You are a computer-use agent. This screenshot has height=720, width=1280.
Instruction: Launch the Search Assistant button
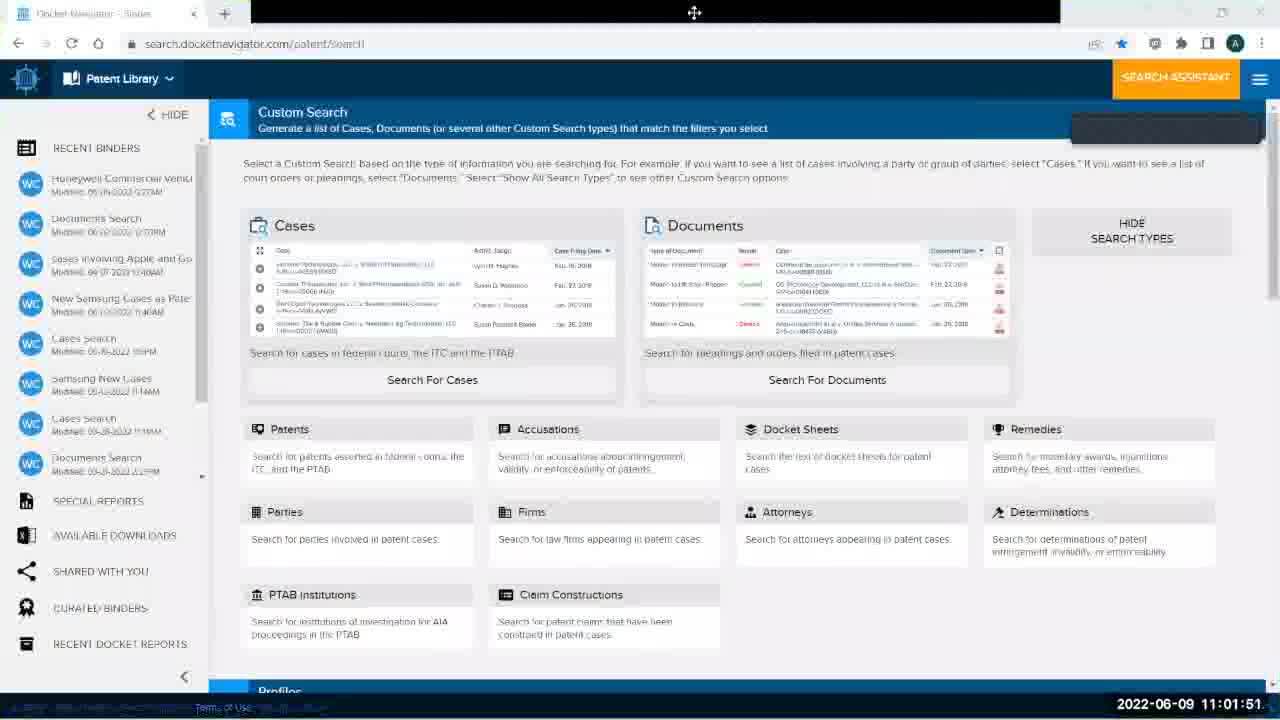point(1176,78)
